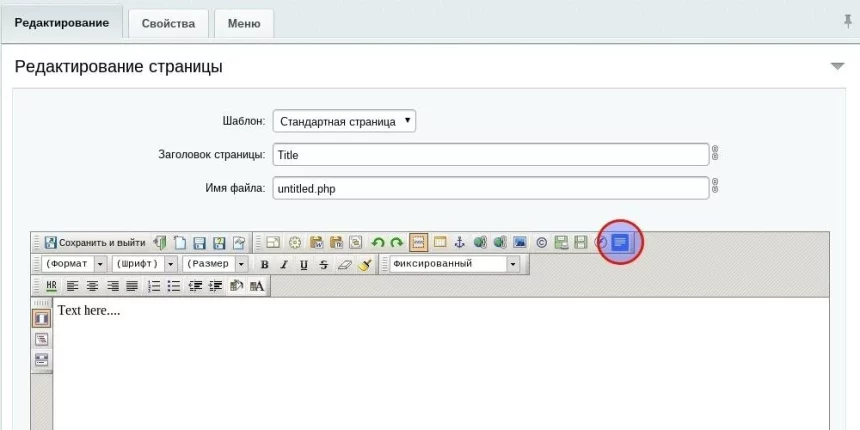Click the copyright symbol icon
This screenshot has height=430, width=860.
[x=541, y=242]
